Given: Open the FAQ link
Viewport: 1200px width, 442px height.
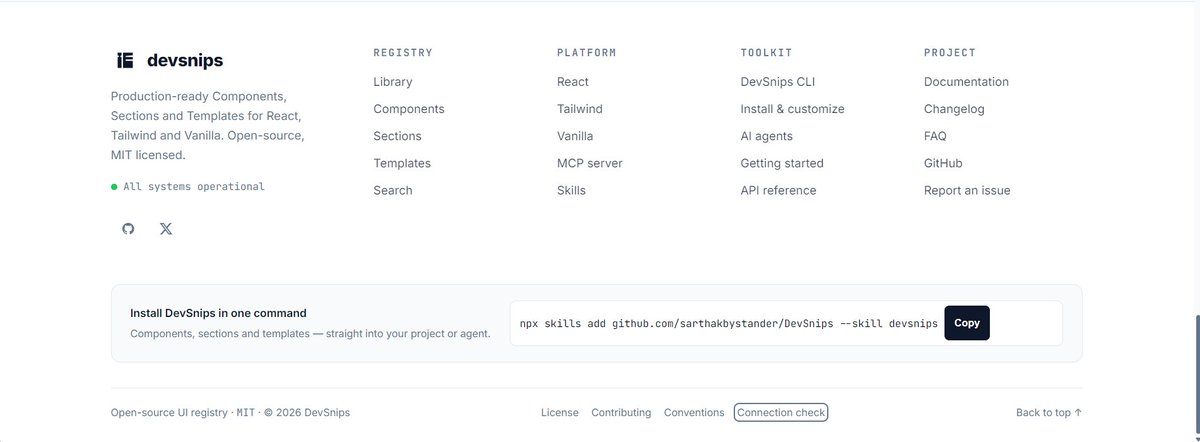Looking at the screenshot, I should (935, 136).
